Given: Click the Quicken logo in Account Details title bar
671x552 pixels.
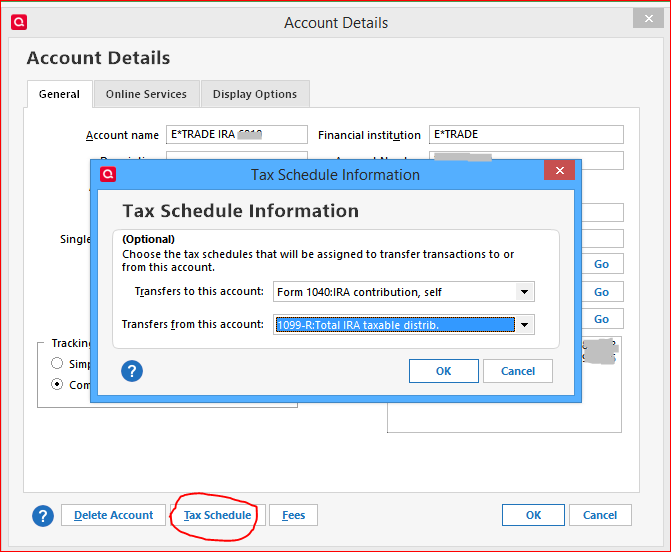Looking at the screenshot, I should click(19, 22).
